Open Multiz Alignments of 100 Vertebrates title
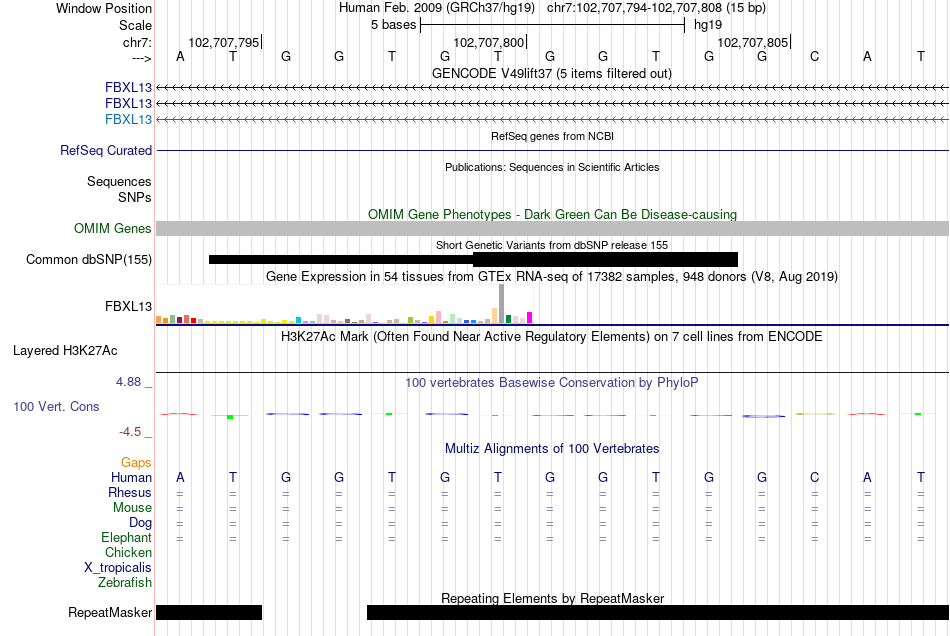950x636 pixels. coord(552,449)
